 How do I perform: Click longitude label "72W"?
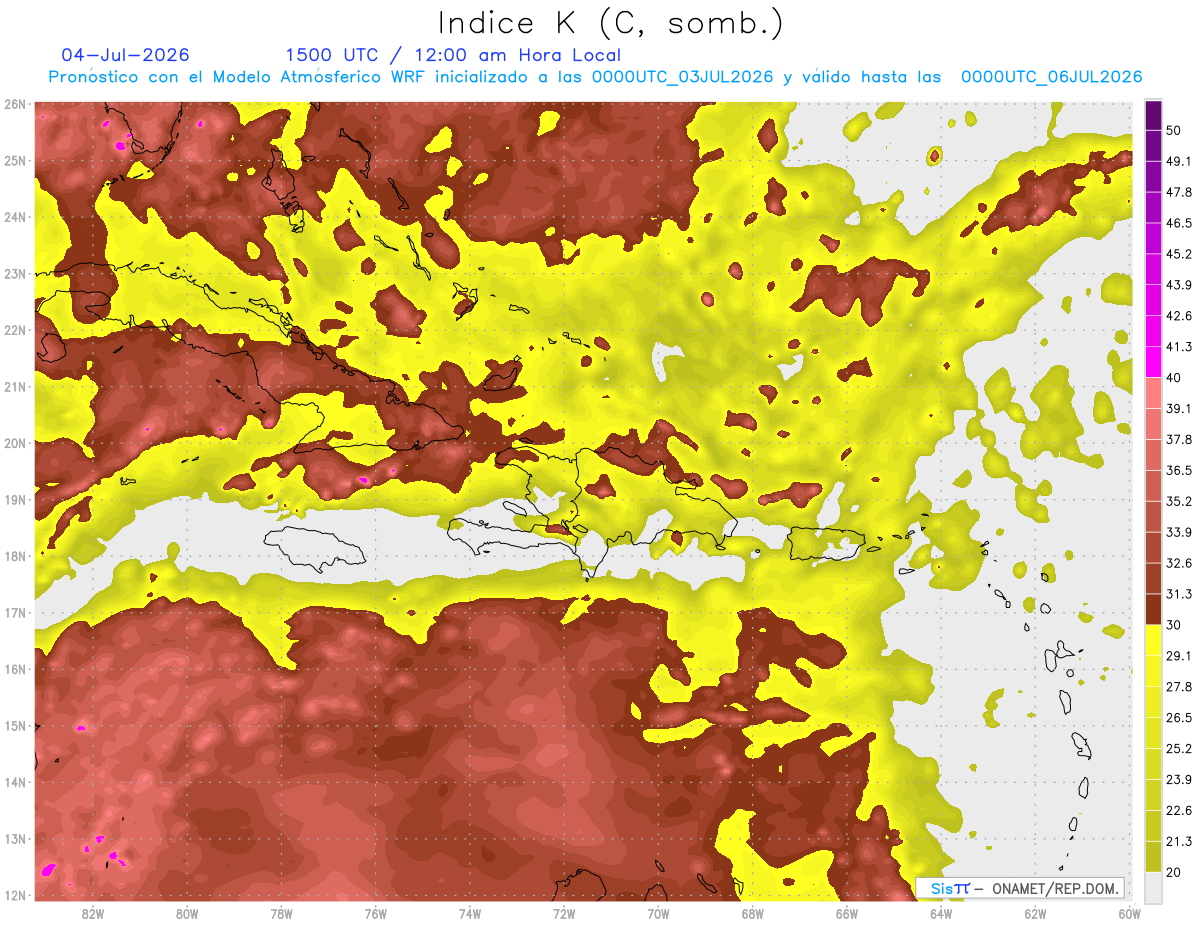[x=564, y=913]
